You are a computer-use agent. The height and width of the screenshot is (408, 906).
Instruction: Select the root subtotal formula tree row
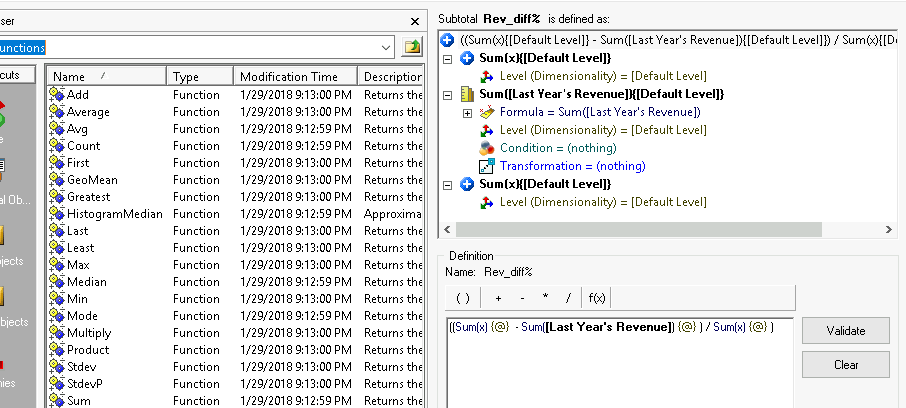pos(670,40)
